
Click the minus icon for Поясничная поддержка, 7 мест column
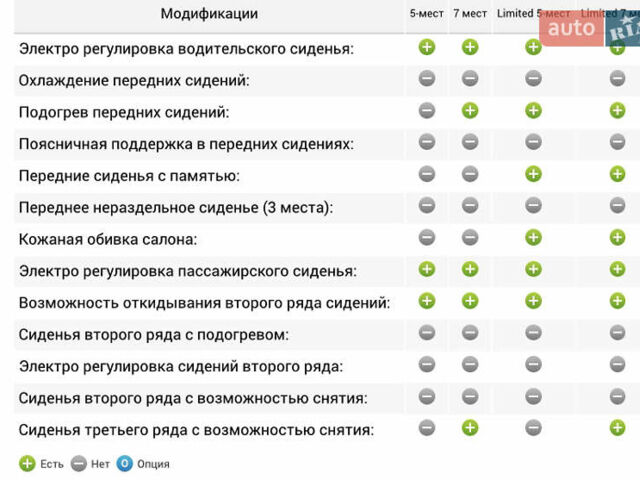tap(470, 142)
